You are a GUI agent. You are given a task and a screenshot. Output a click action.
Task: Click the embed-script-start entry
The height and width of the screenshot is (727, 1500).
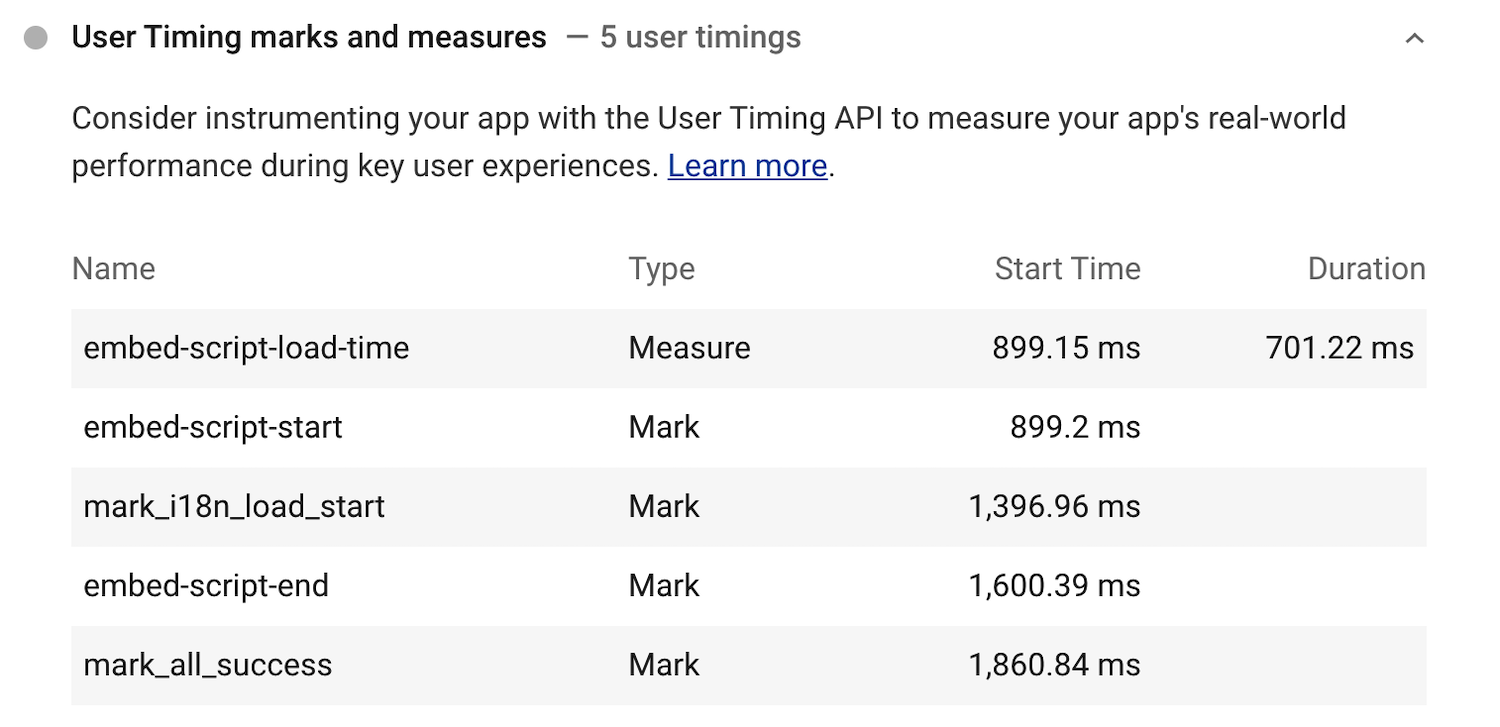213,427
